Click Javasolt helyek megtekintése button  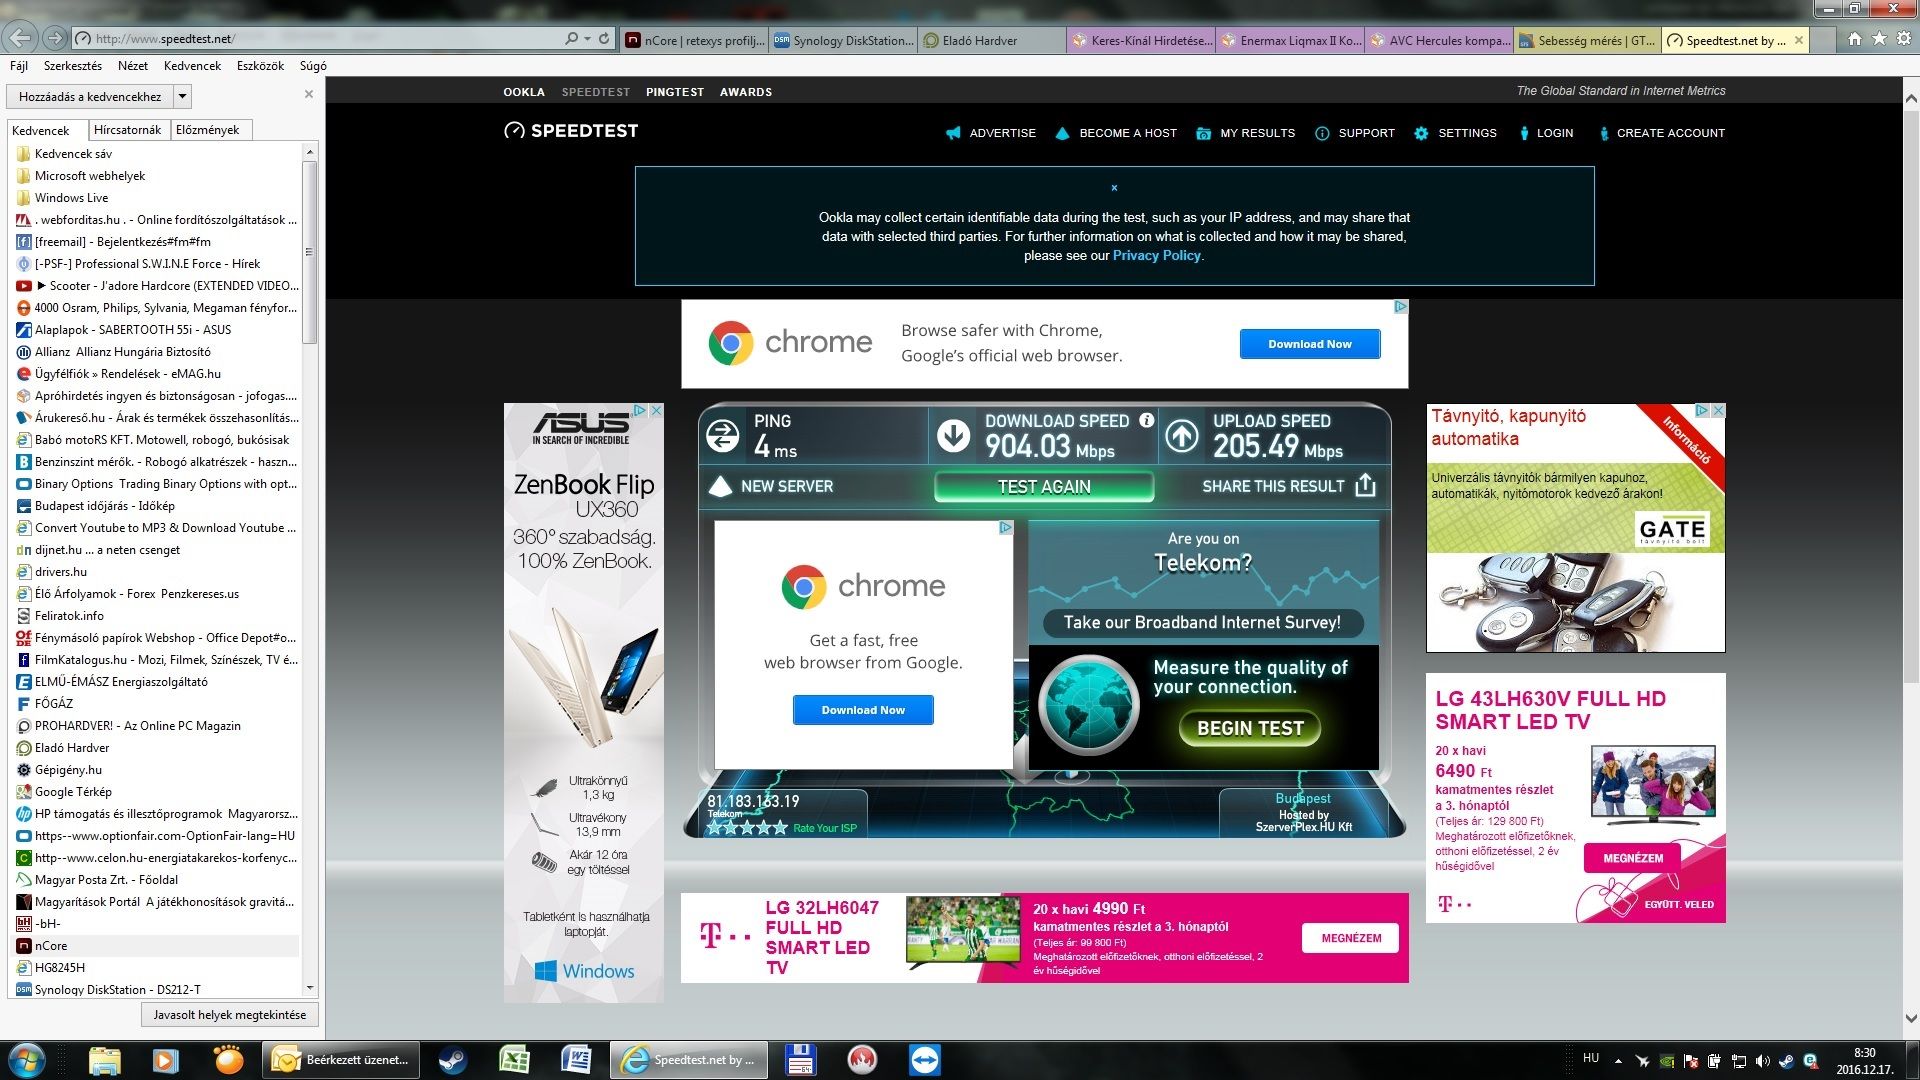[230, 1015]
